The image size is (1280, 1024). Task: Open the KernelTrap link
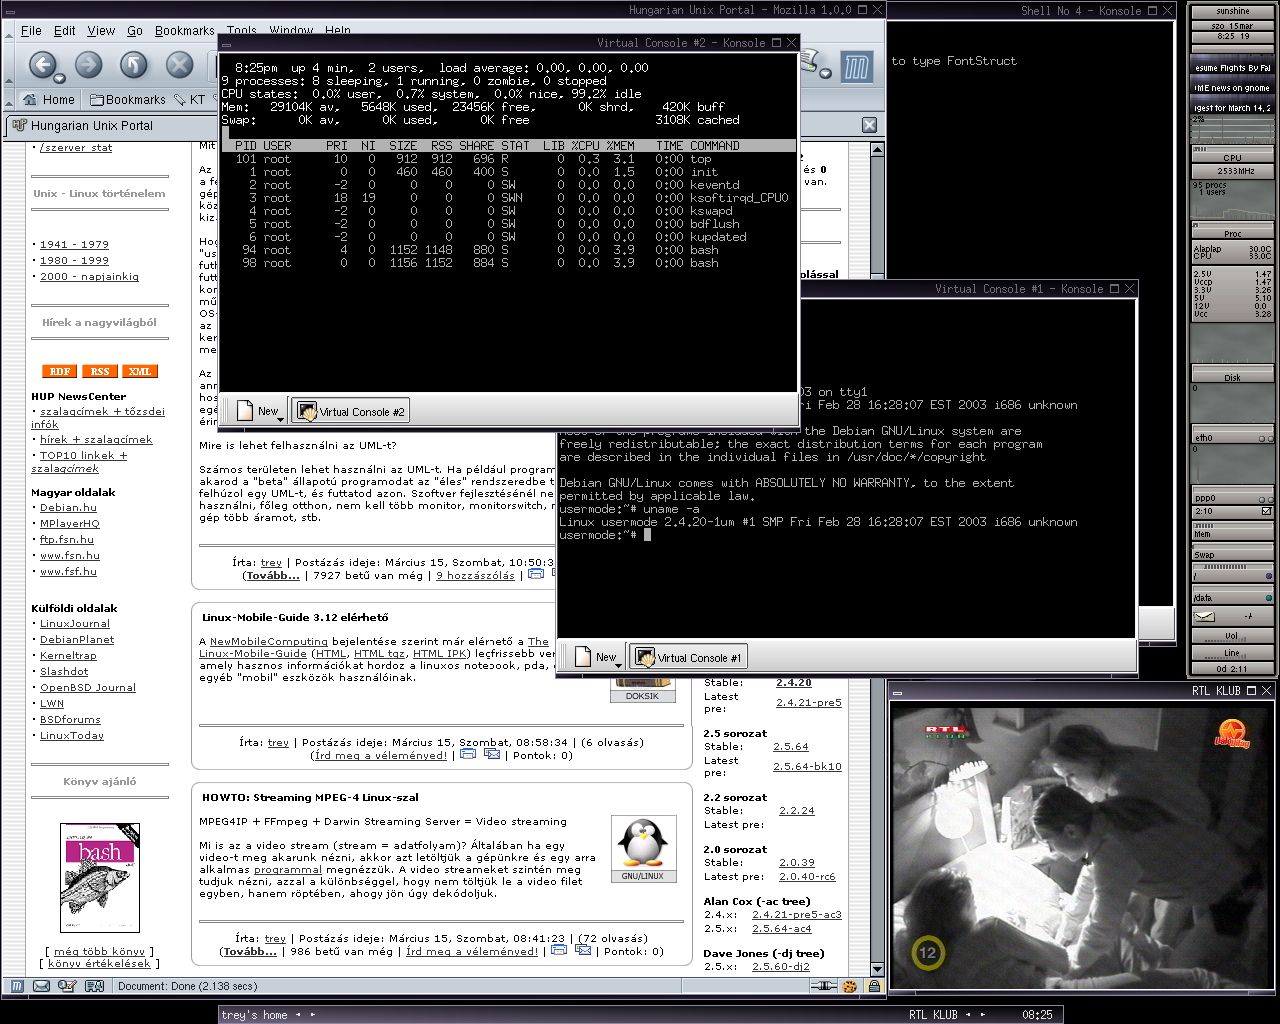point(68,656)
